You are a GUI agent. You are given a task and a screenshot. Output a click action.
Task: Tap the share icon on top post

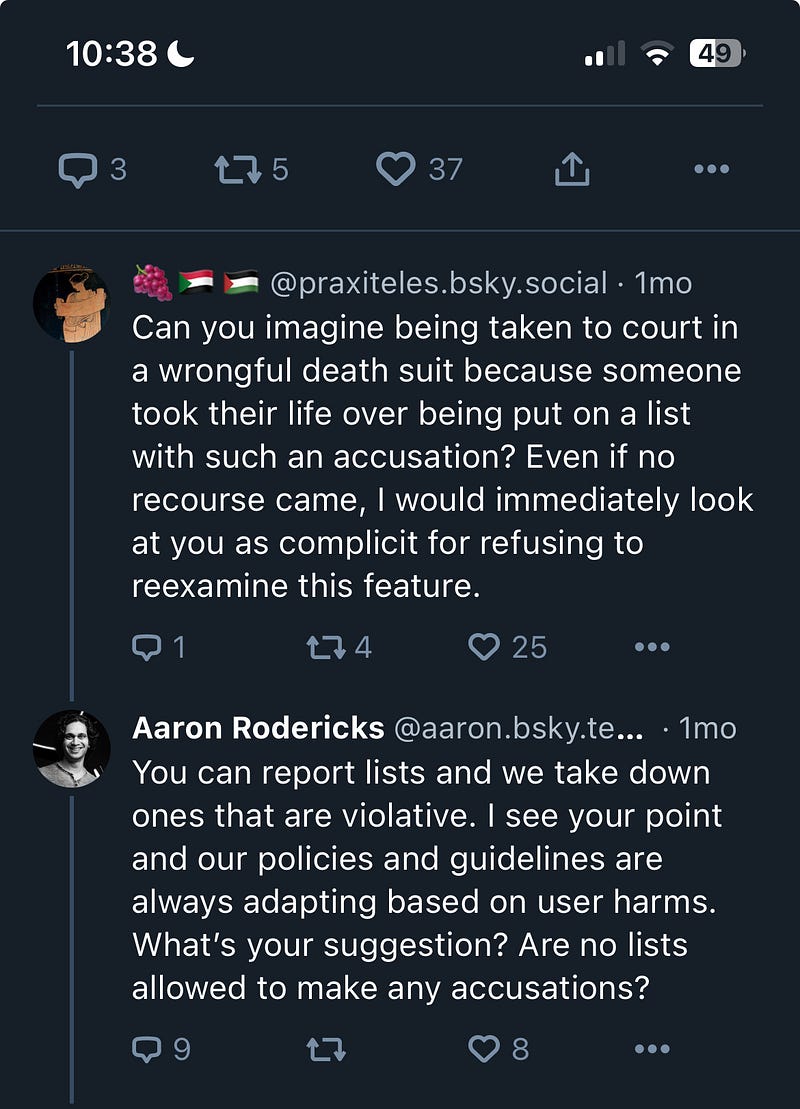click(572, 170)
